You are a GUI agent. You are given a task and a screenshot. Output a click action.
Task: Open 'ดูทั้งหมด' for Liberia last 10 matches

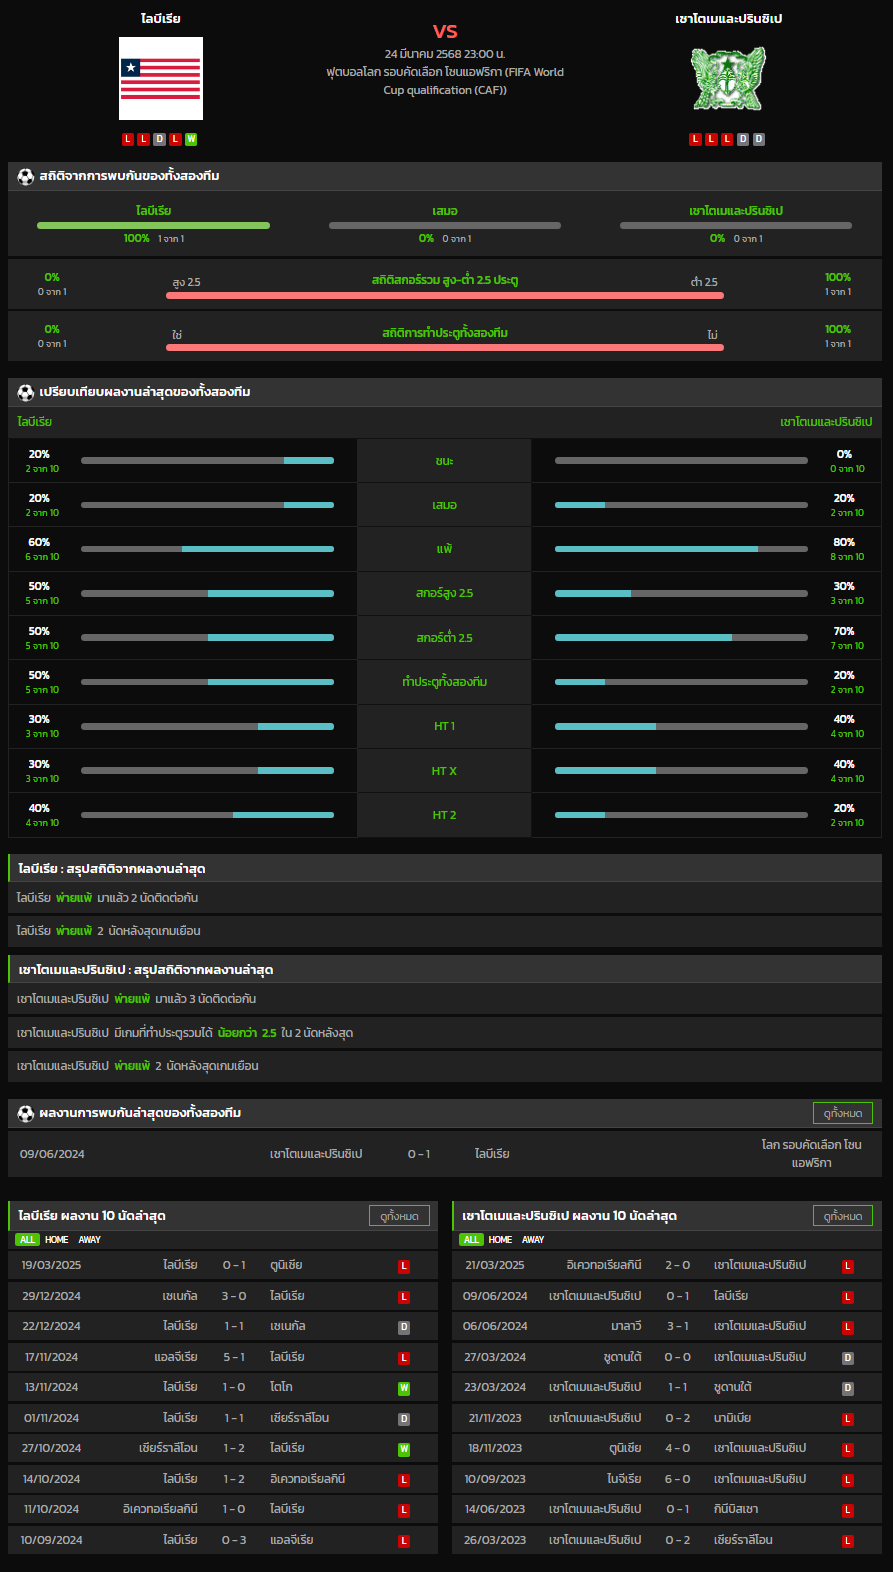pyautogui.click(x=399, y=1216)
